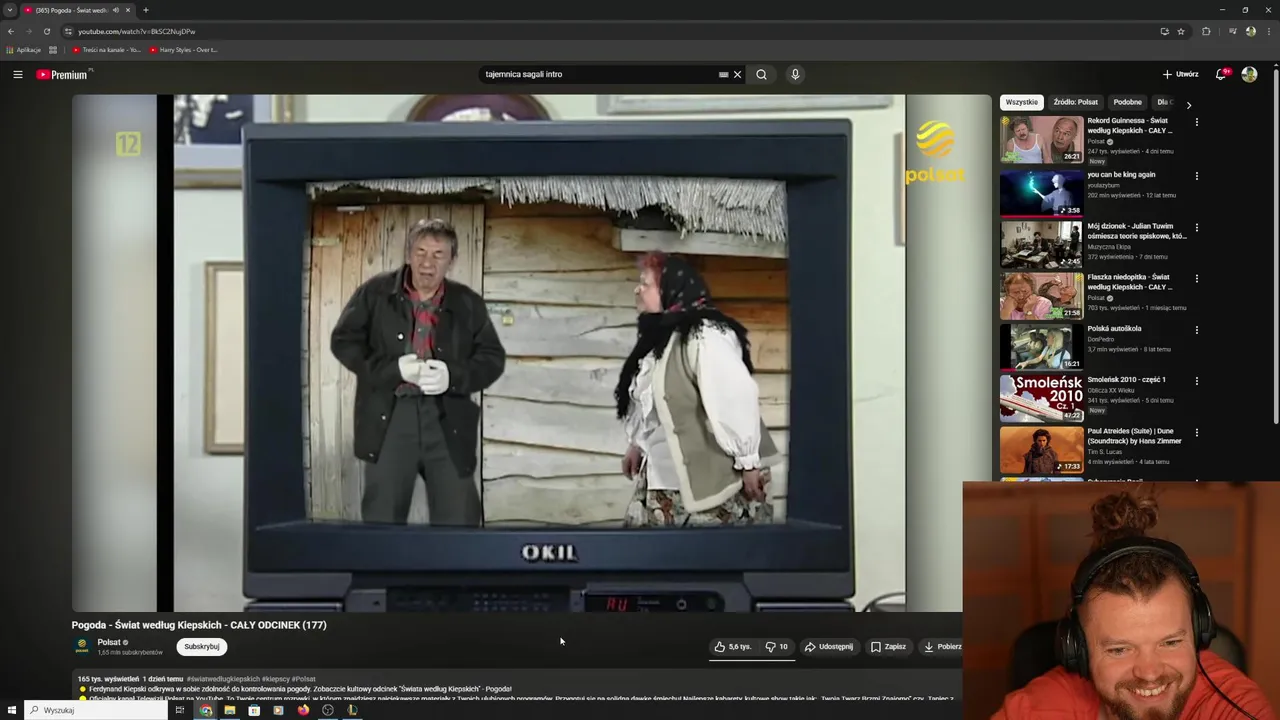Open Chrome three-dot menu
1280x720 pixels.
coord(1268,31)
